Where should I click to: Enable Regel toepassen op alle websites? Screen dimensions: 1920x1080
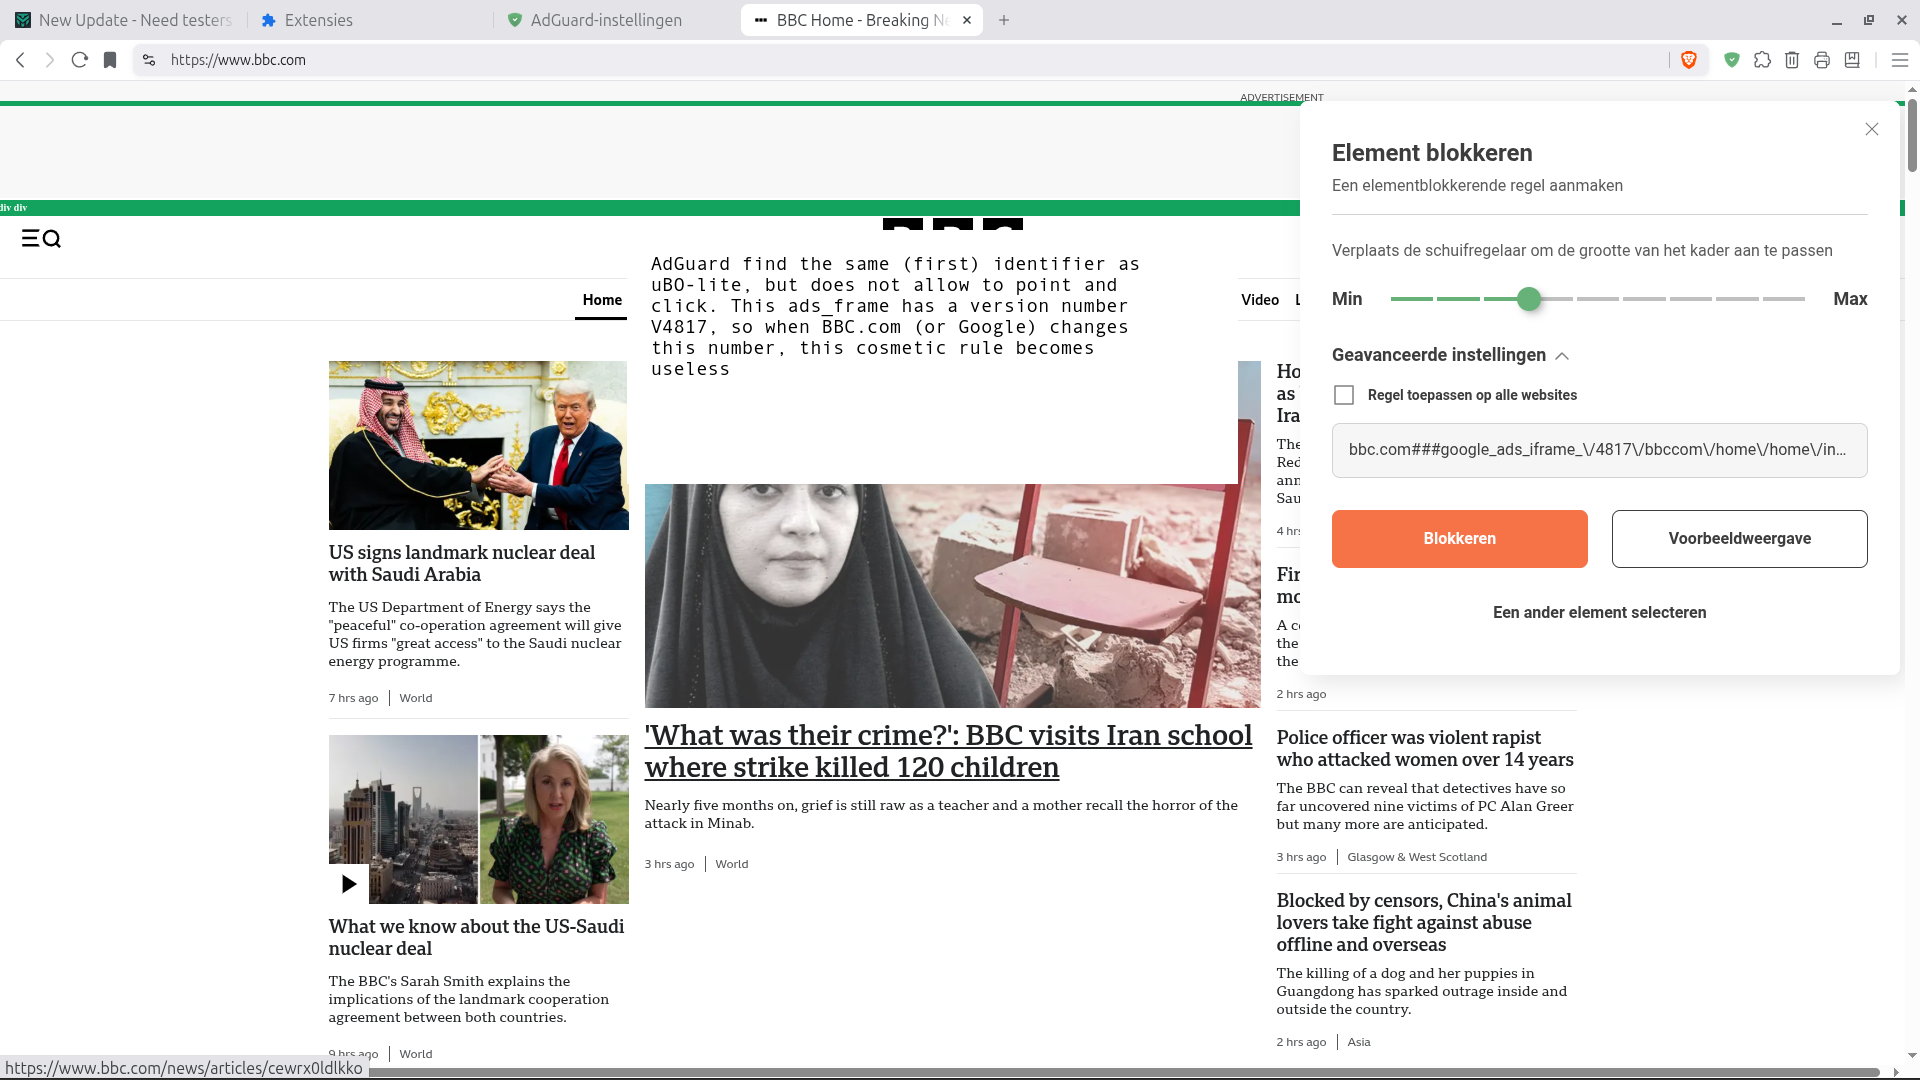click(x=1344, y=395)
